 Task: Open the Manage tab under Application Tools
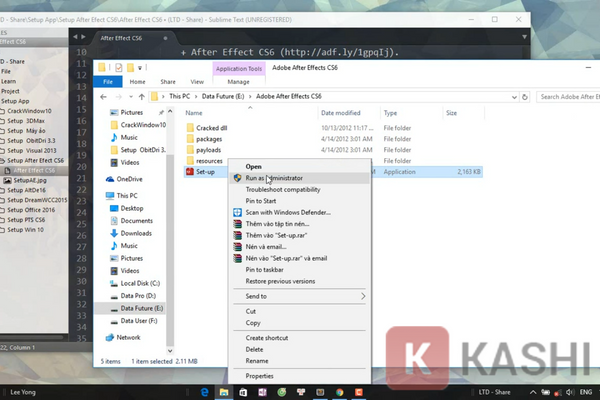click(238, 82)
